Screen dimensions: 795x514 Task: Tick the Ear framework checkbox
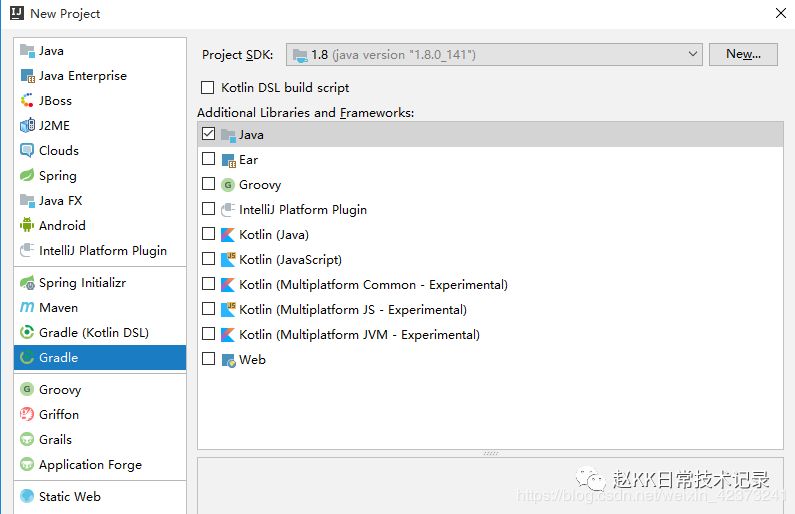click(208, 159)
